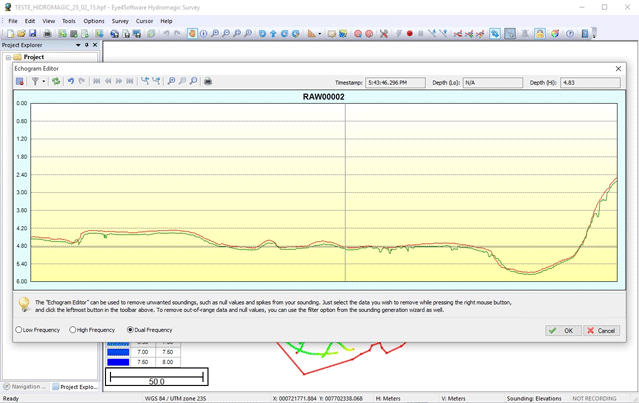The image size is (639, 403).
Task: Close the Project Explorer panel
Action: 95,45
